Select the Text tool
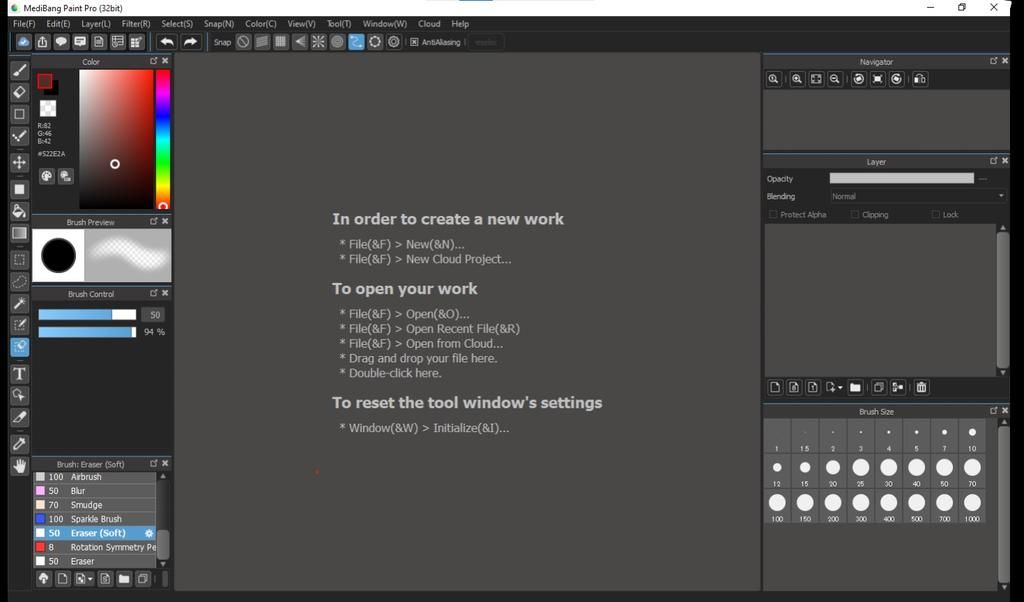 pos(20,373)
